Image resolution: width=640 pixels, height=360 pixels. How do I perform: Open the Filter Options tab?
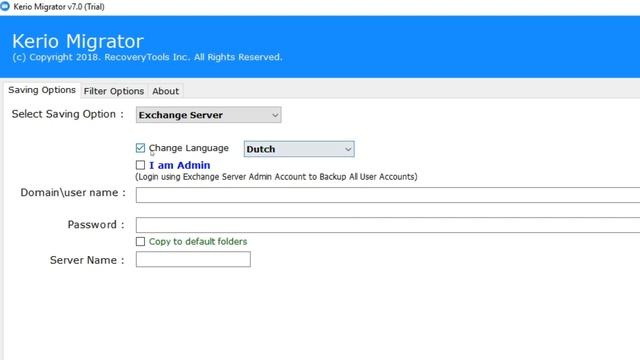tap(114, 91)
